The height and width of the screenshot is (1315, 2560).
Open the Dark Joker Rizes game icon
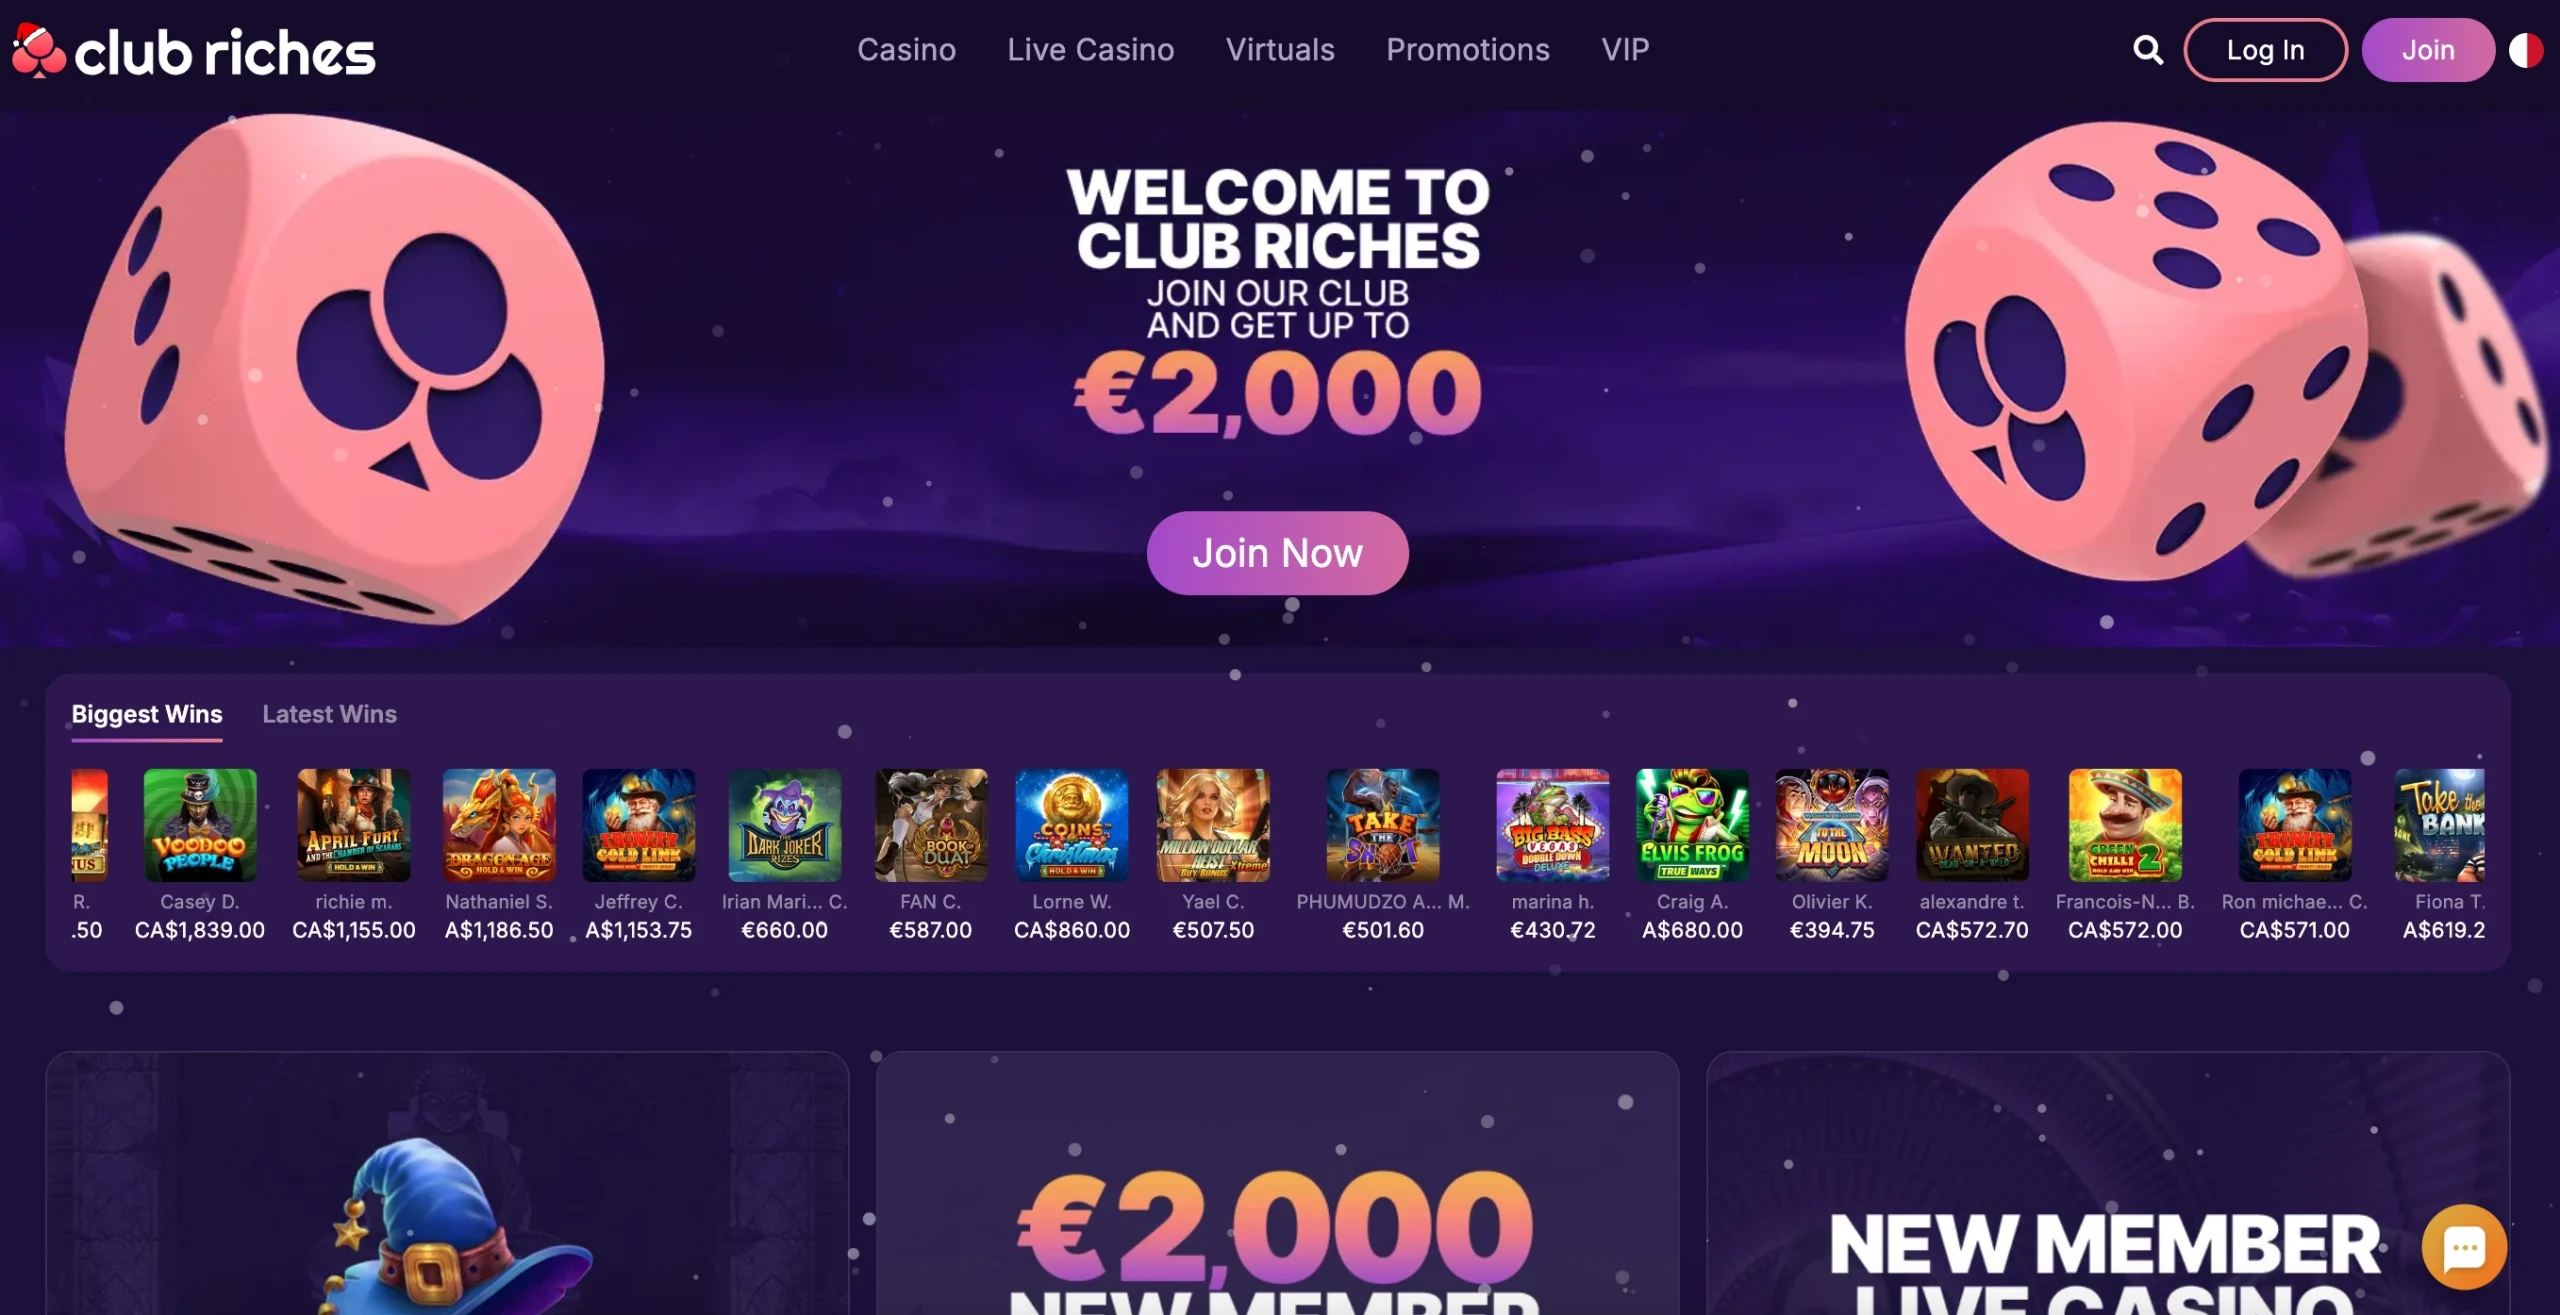tap(785, 825)
